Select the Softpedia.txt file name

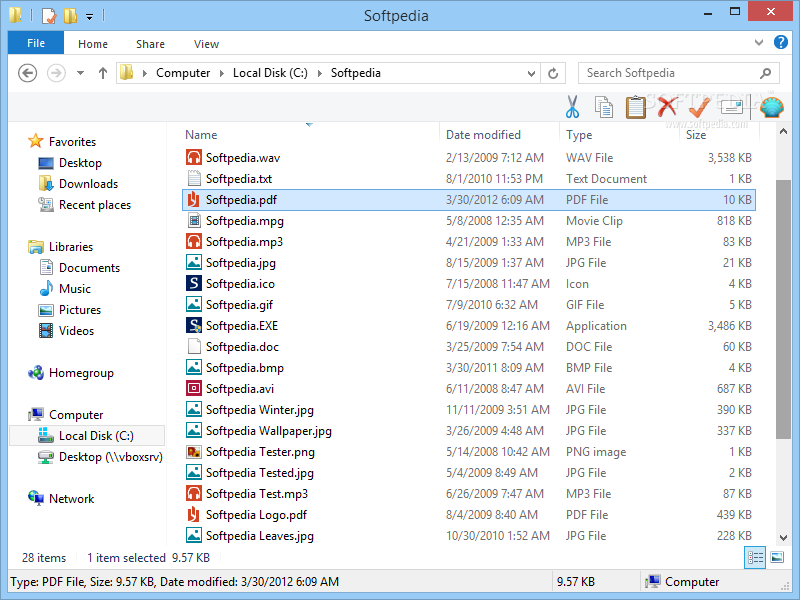tap(238, 179)
